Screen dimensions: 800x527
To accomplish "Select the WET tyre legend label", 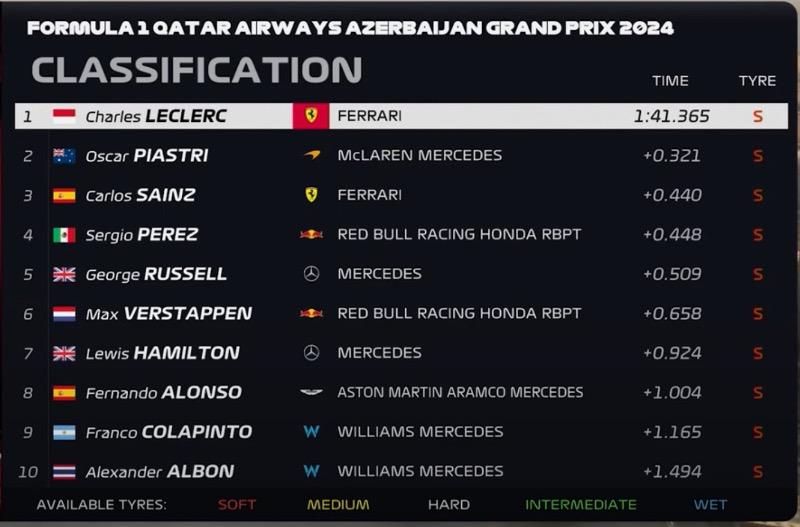I will pos(710,505).
